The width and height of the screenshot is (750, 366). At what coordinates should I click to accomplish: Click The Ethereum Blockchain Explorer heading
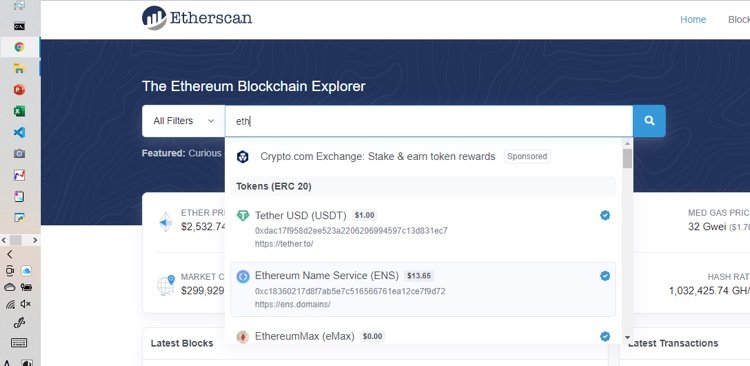pyautogui.click(x=254, y=87)
